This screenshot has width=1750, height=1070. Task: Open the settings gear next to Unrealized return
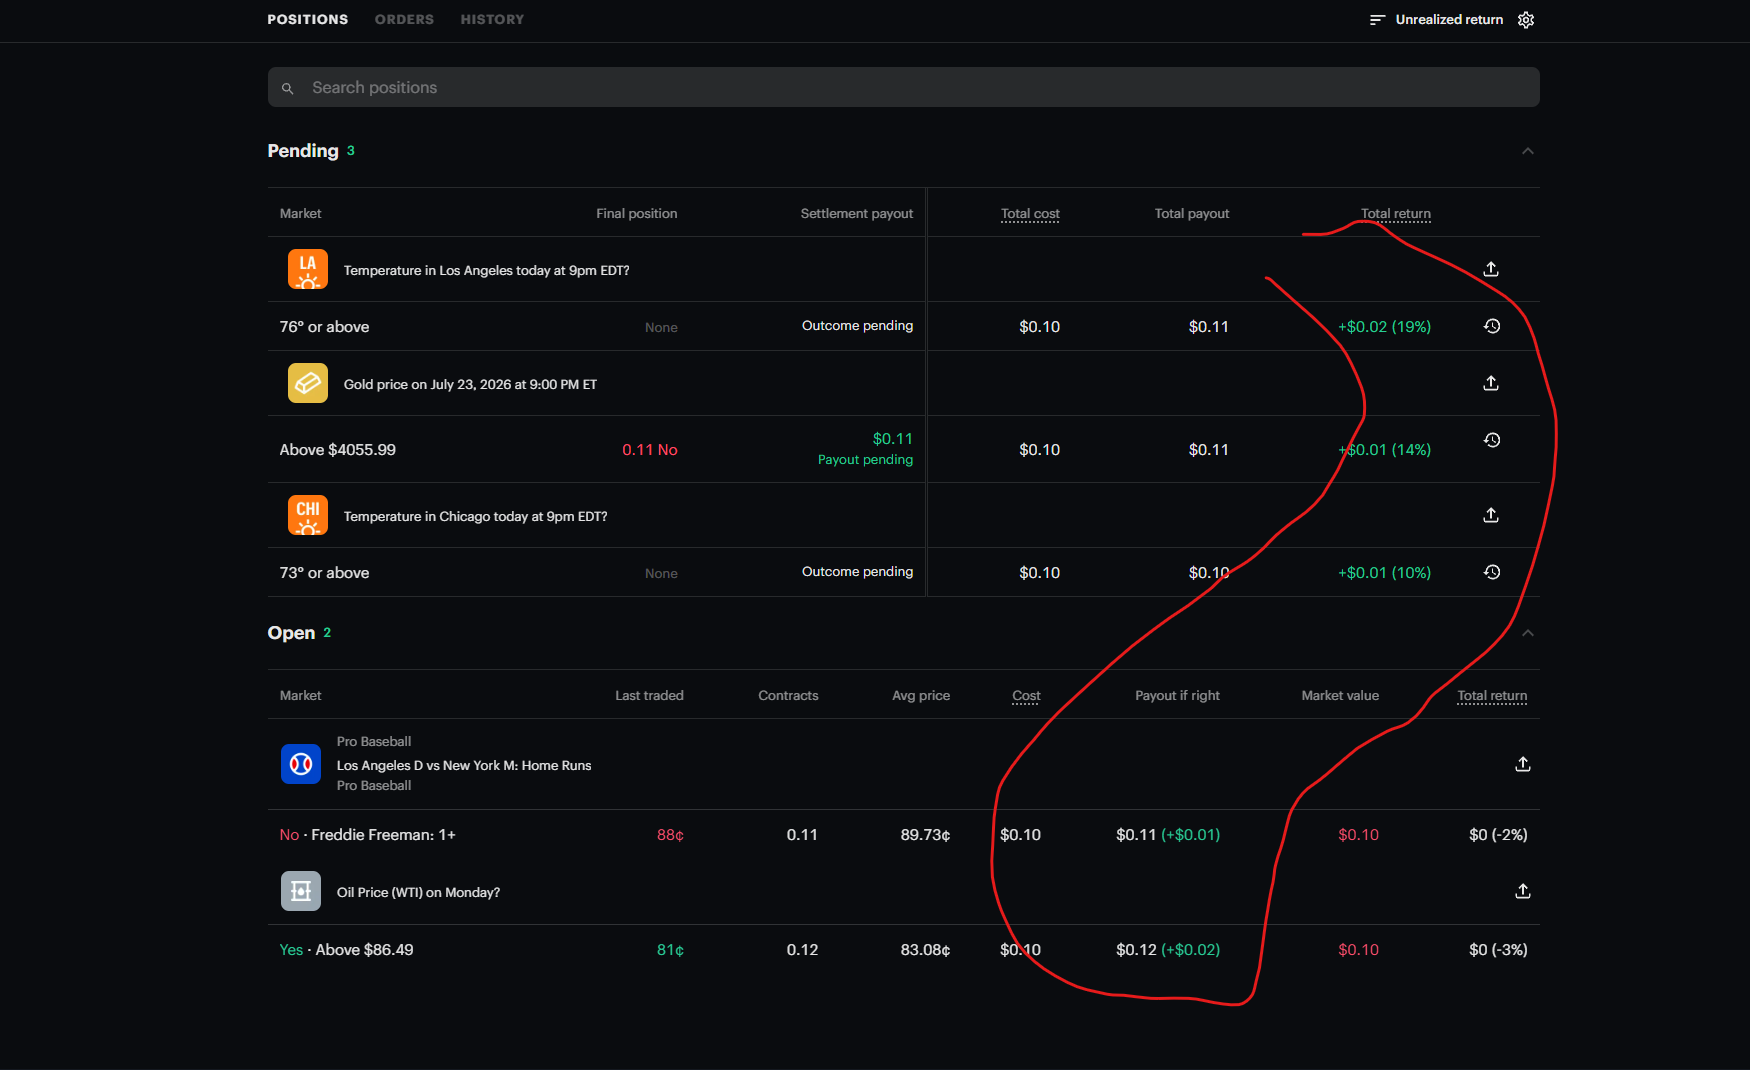pyautogui.click(x=1526, y=20)
